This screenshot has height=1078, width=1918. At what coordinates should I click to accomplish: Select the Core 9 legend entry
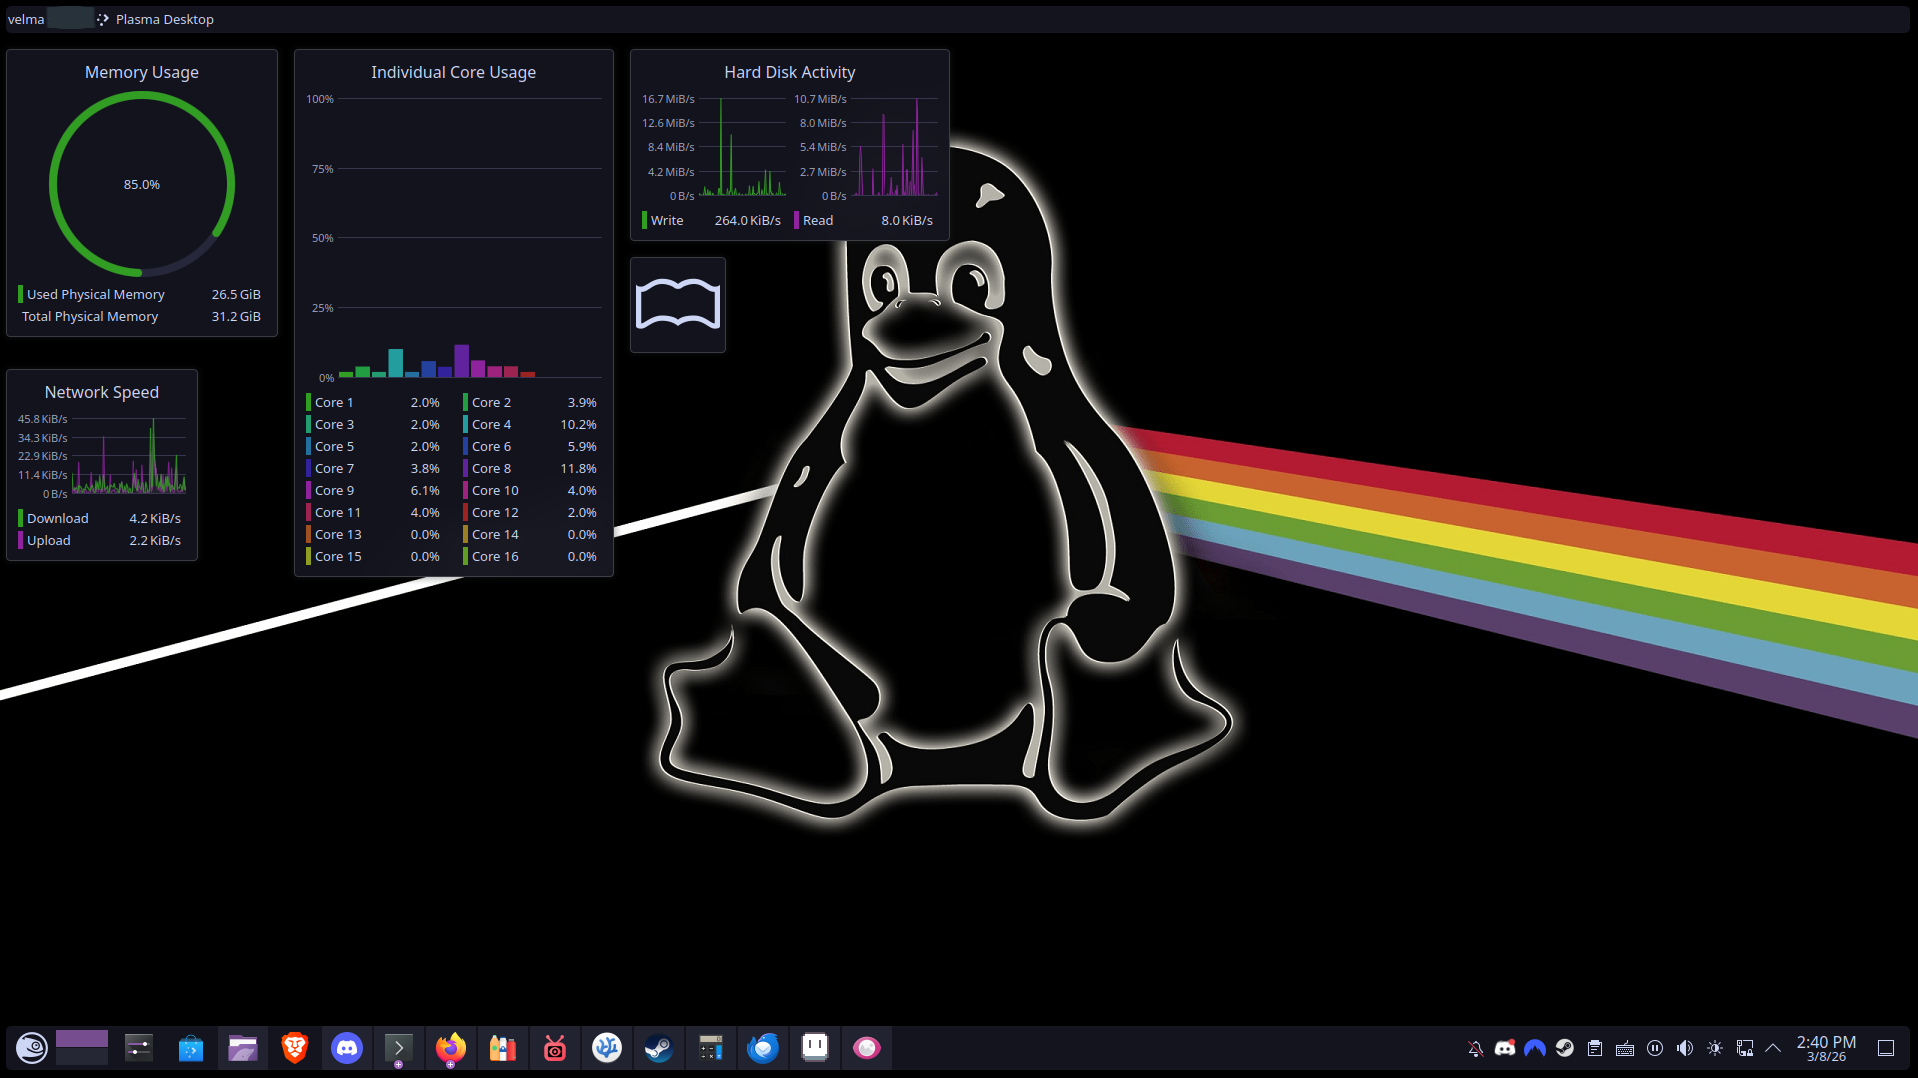tap(373, 490)
